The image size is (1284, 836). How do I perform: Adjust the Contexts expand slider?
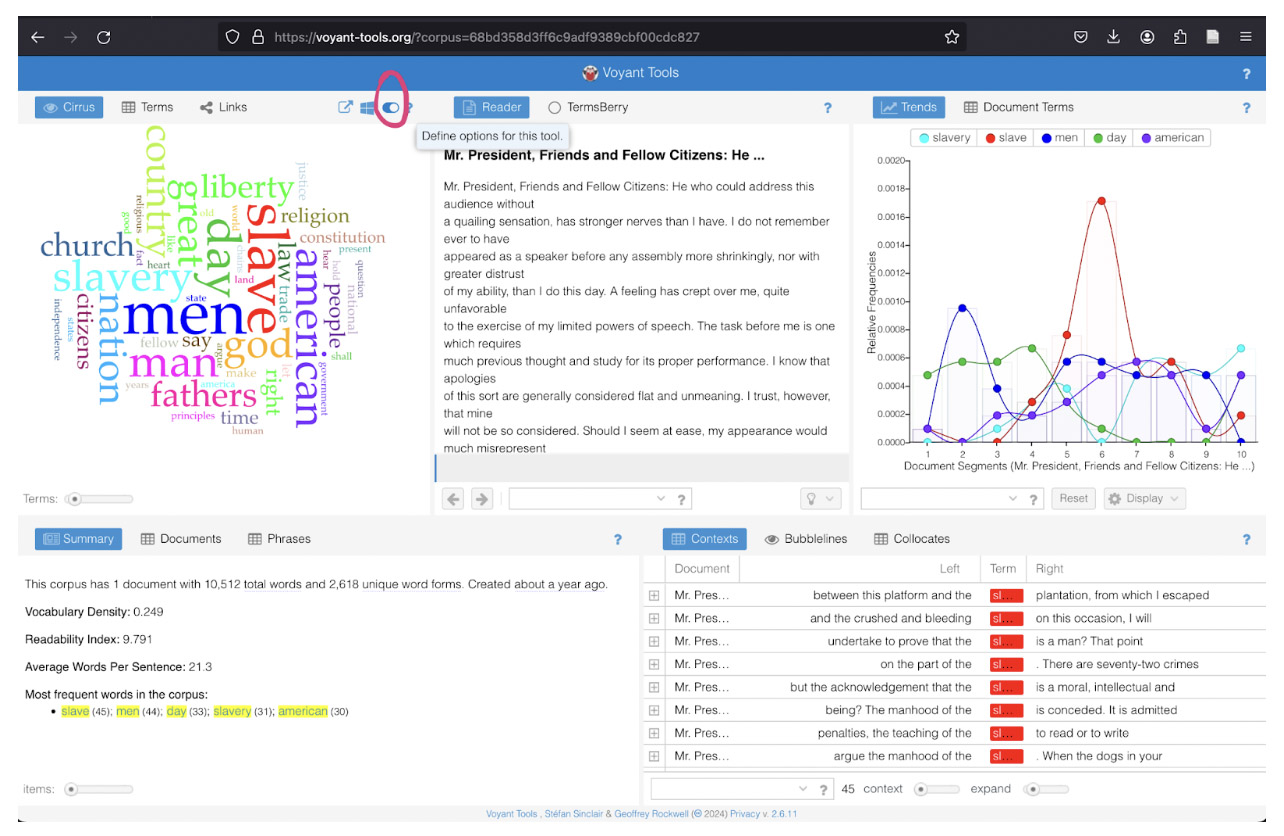click(x=1046, y=789)
